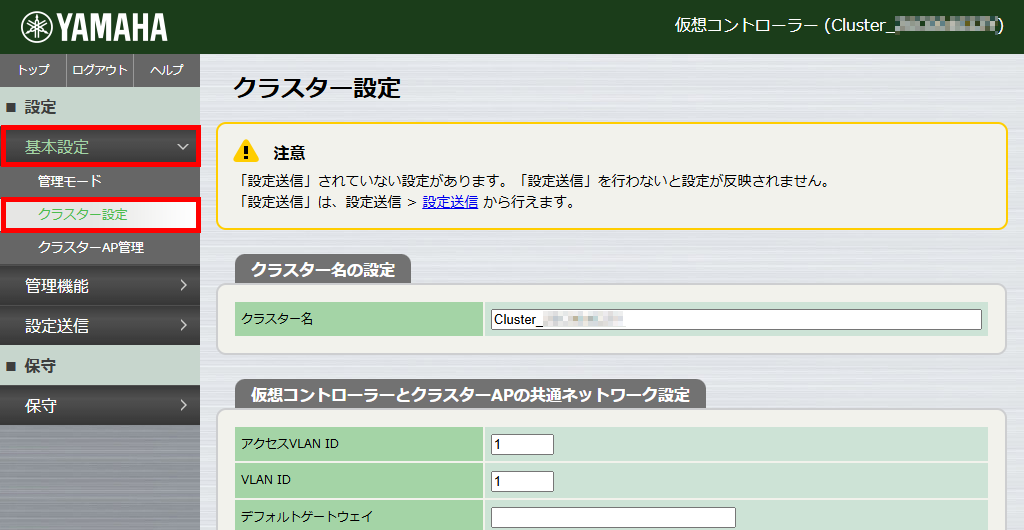Expand the 保守 menu item
Screen dimensions: 1024x530
pos(100,406)
